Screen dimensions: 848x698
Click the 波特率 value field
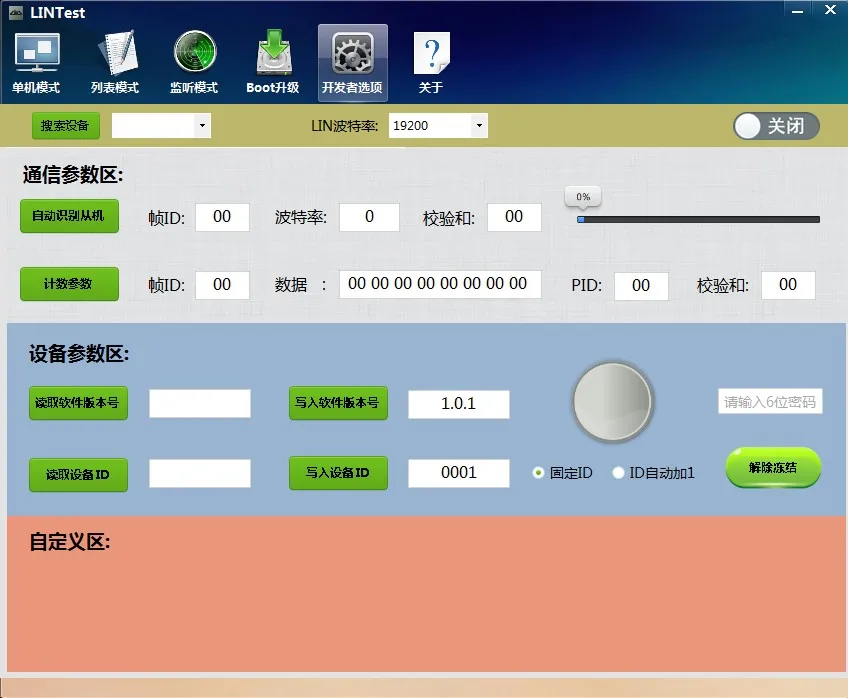[369, 217]
